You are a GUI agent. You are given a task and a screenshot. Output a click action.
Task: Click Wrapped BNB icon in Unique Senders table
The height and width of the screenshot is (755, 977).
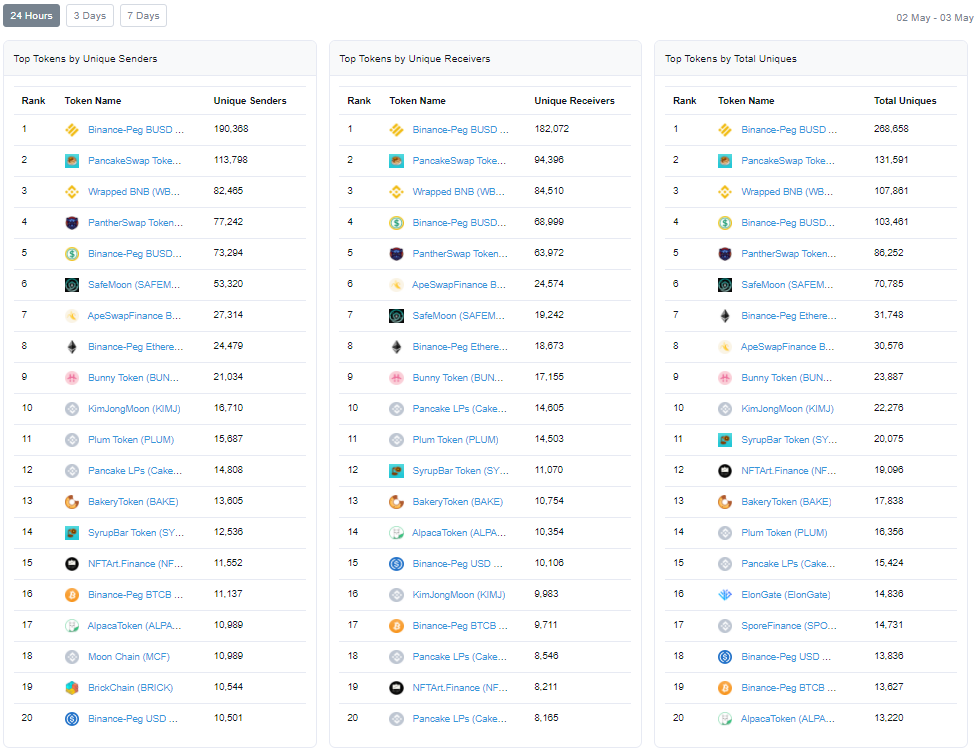[72, 192]
